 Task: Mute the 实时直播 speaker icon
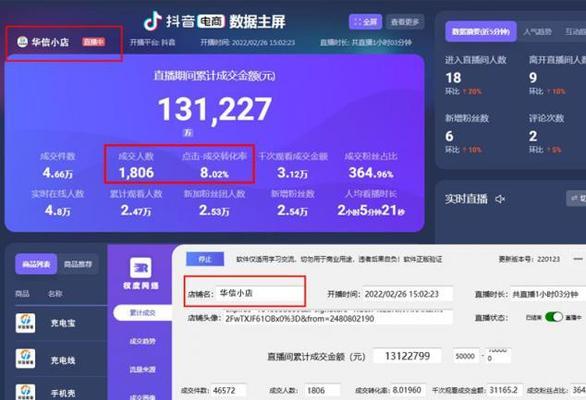[x=500, y=199]
